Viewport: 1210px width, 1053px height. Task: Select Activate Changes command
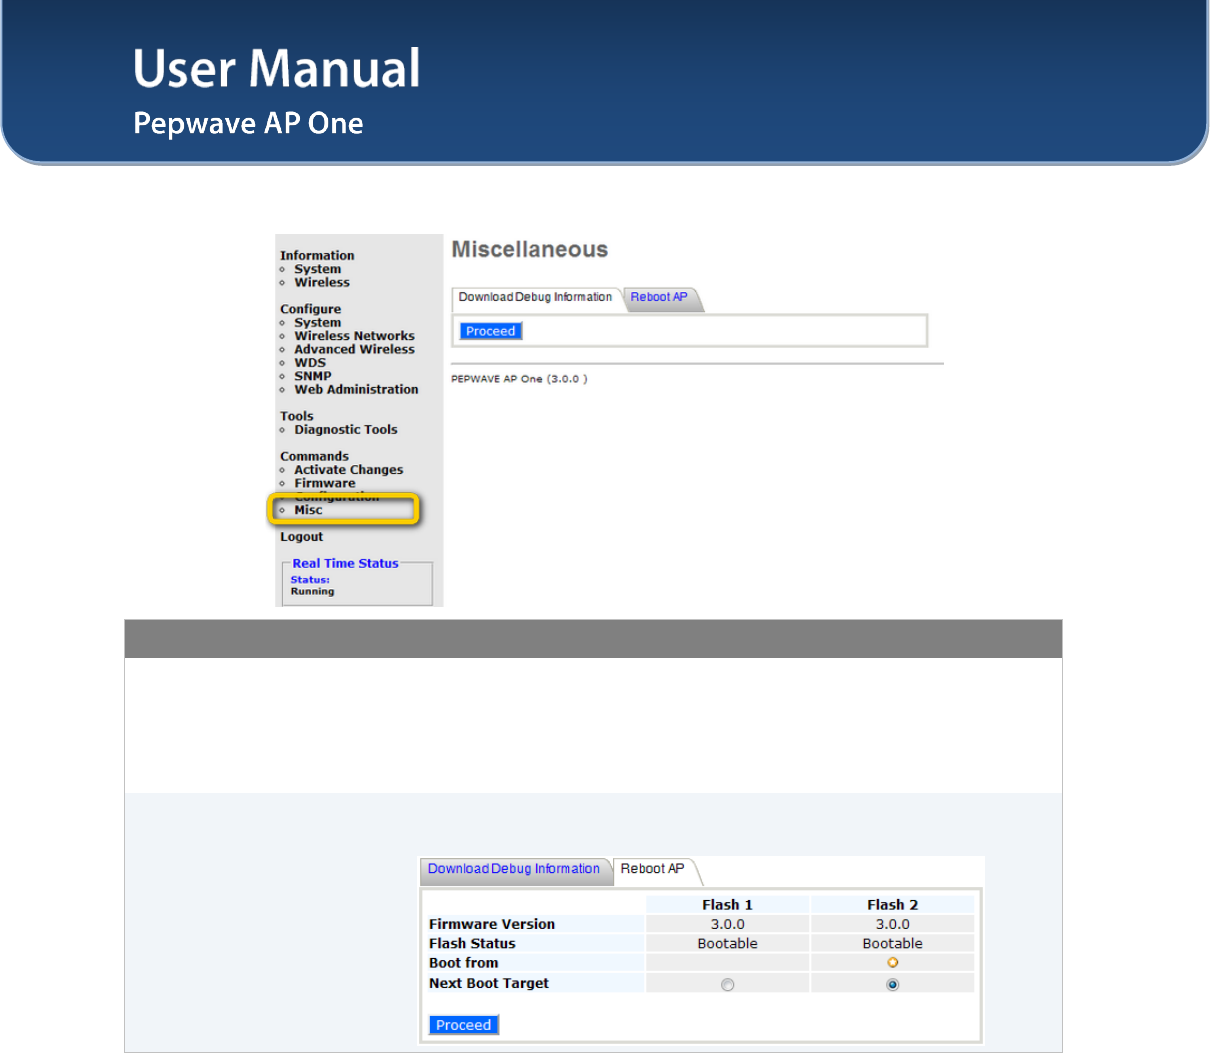[348, 470]
